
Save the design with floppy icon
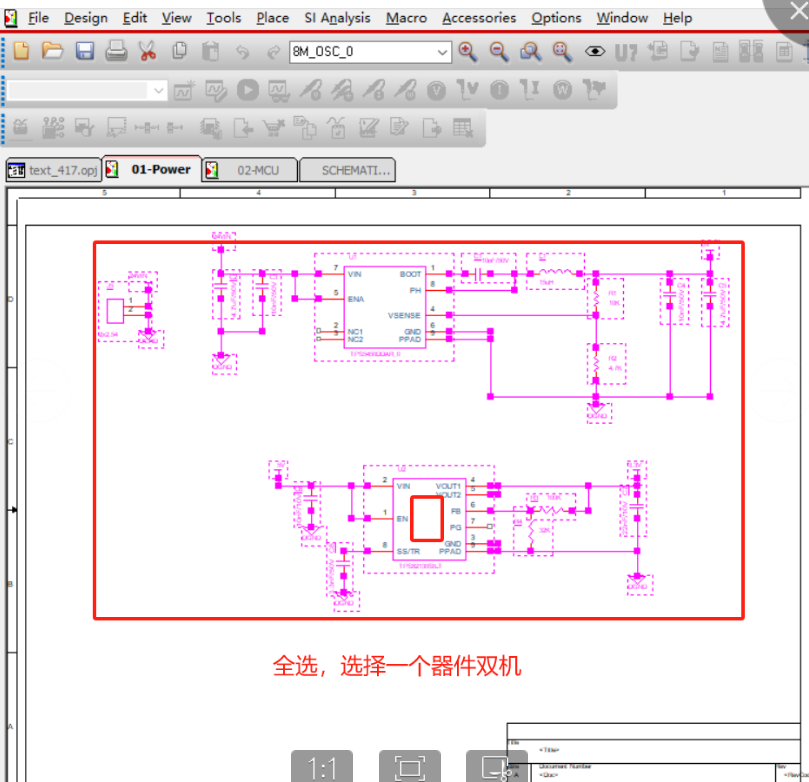(85, 51)
